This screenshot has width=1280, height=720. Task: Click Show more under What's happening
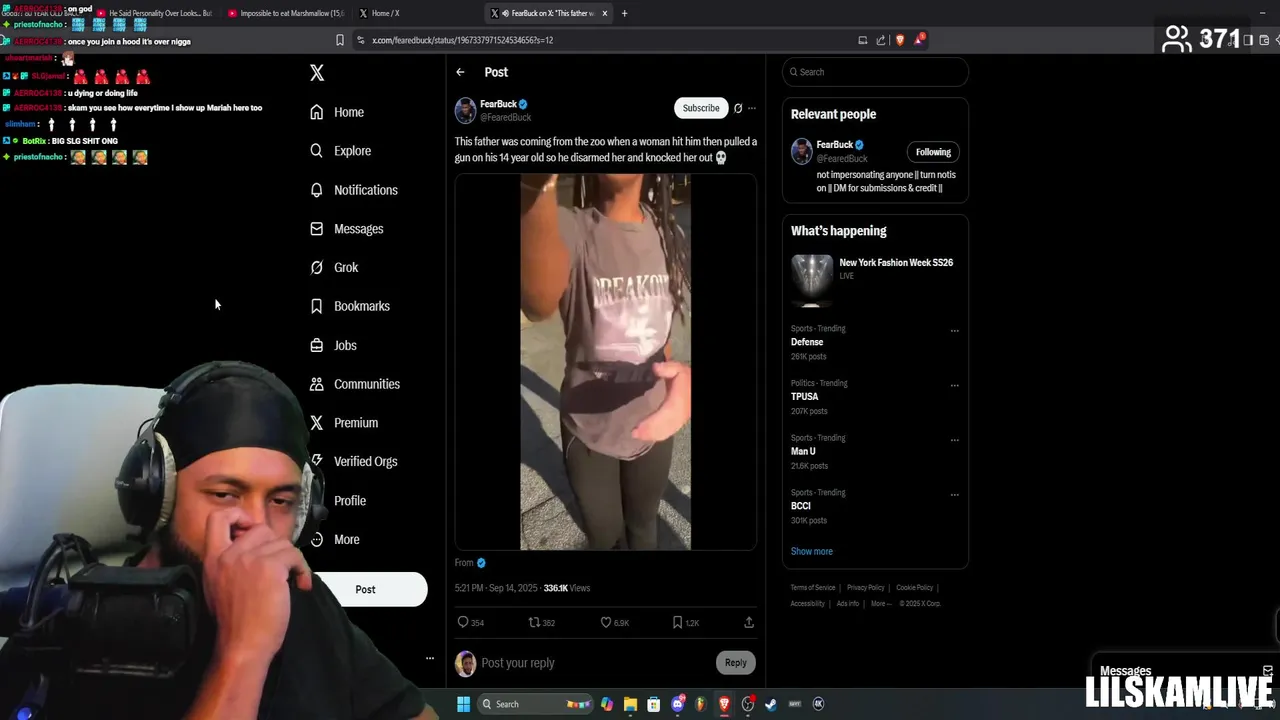(812, 551)
